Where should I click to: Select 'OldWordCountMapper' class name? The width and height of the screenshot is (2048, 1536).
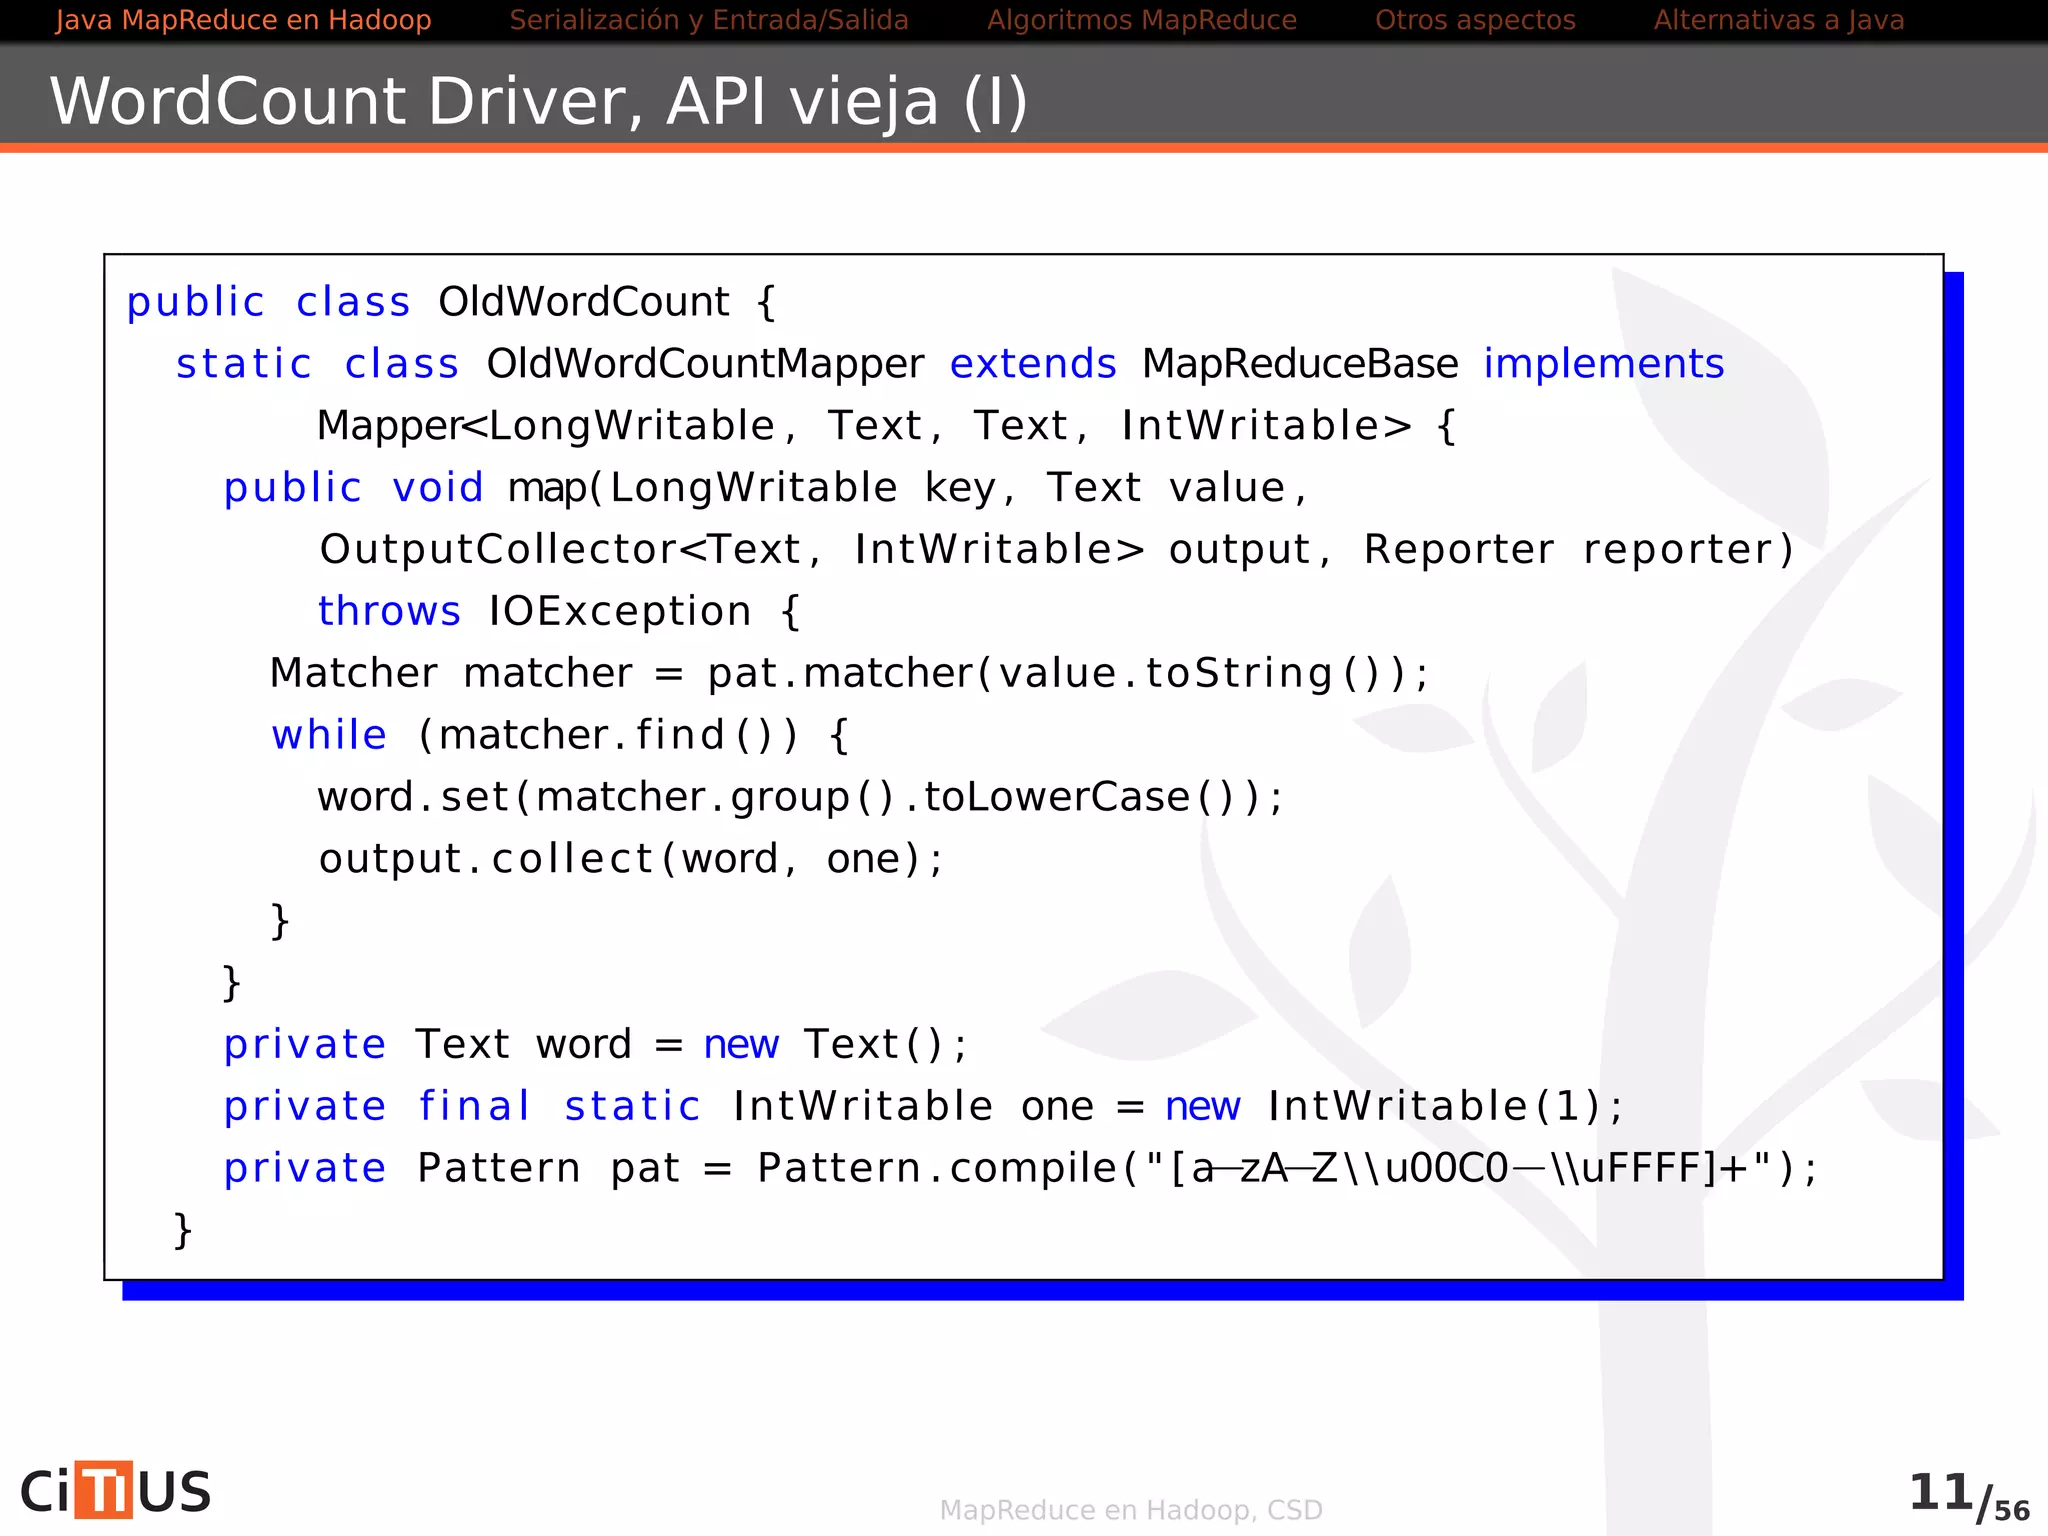point(705,364)
